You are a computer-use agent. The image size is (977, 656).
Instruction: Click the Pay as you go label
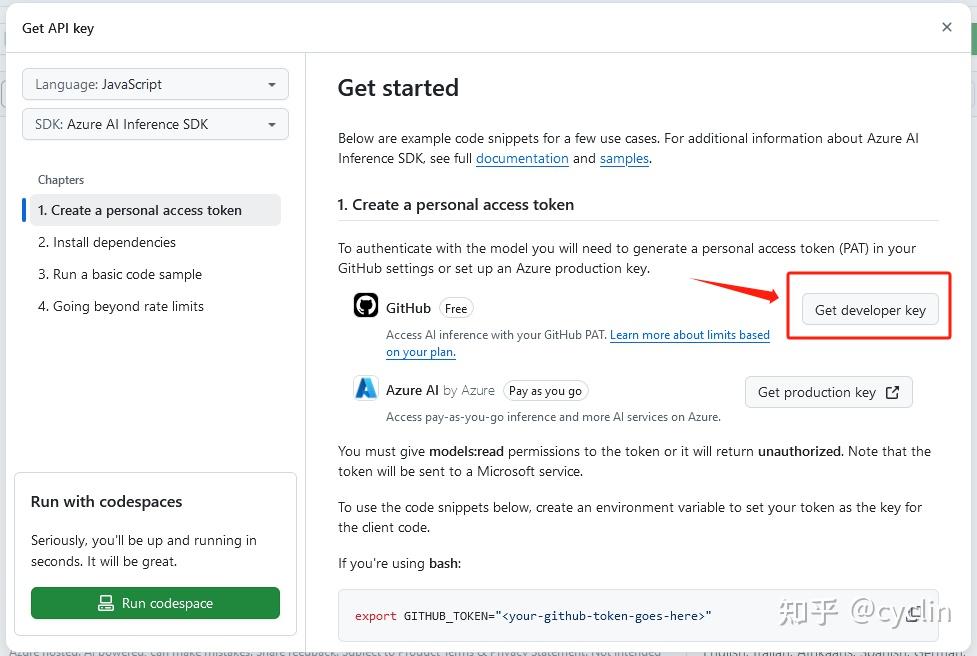[545, 391]
